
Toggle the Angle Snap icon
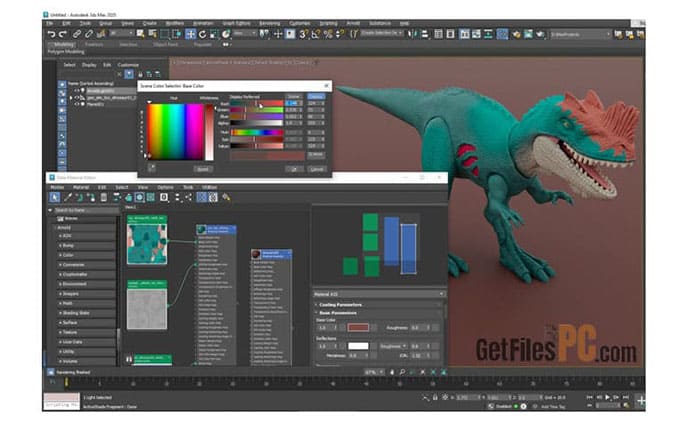[316, 34]
